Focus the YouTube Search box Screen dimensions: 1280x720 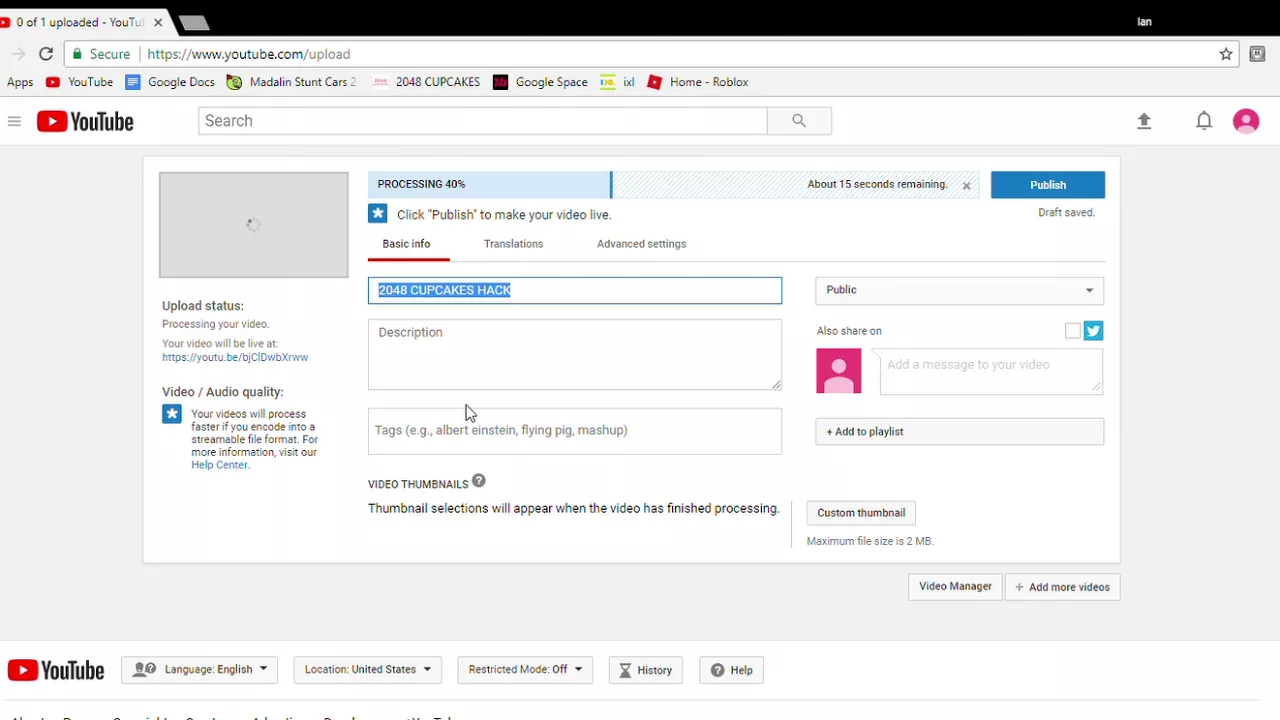click(483, 121)
